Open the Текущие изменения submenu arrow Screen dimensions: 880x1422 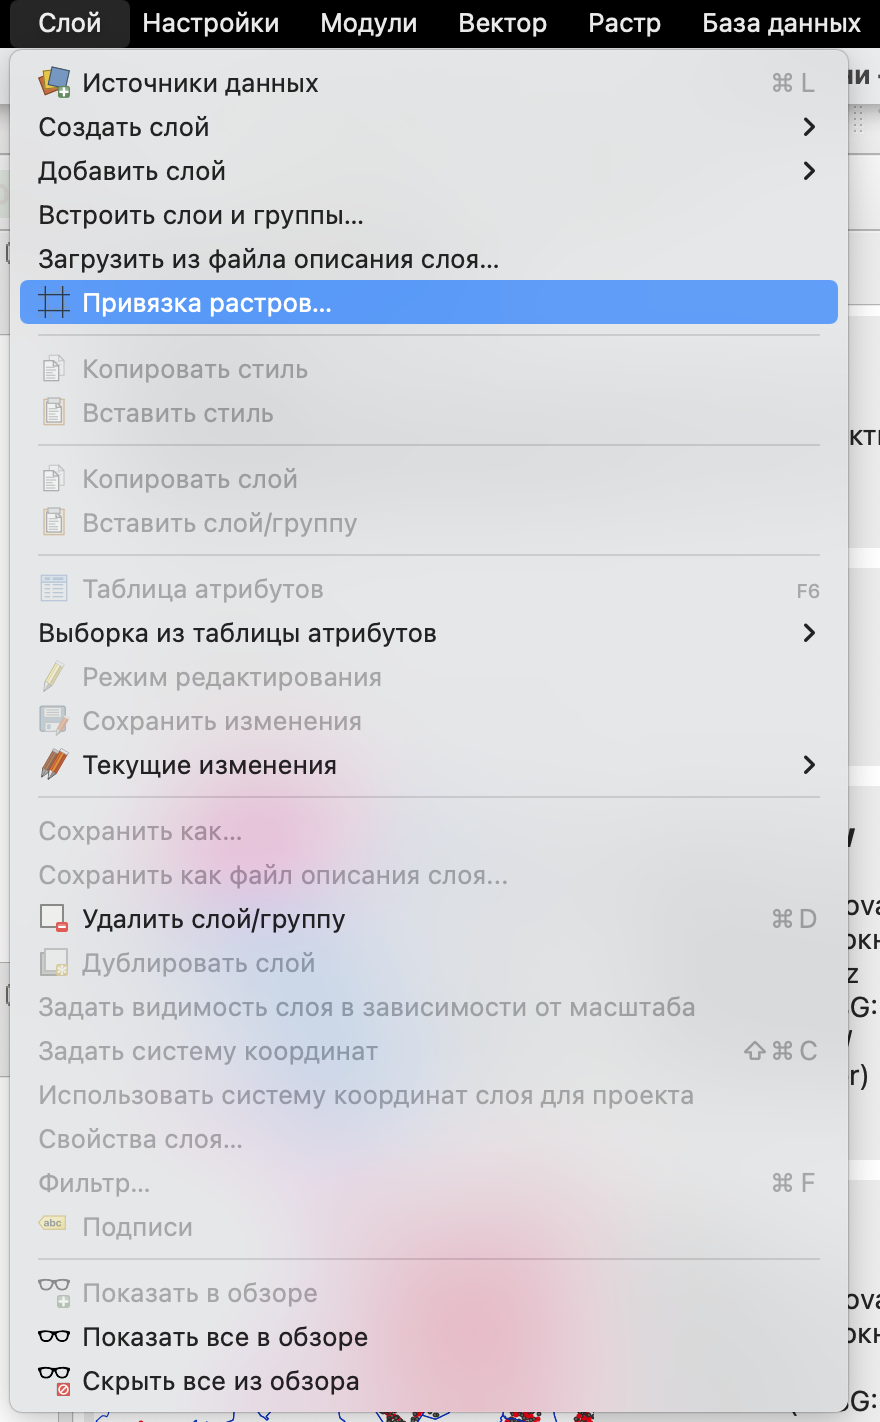tap(809, 765)
